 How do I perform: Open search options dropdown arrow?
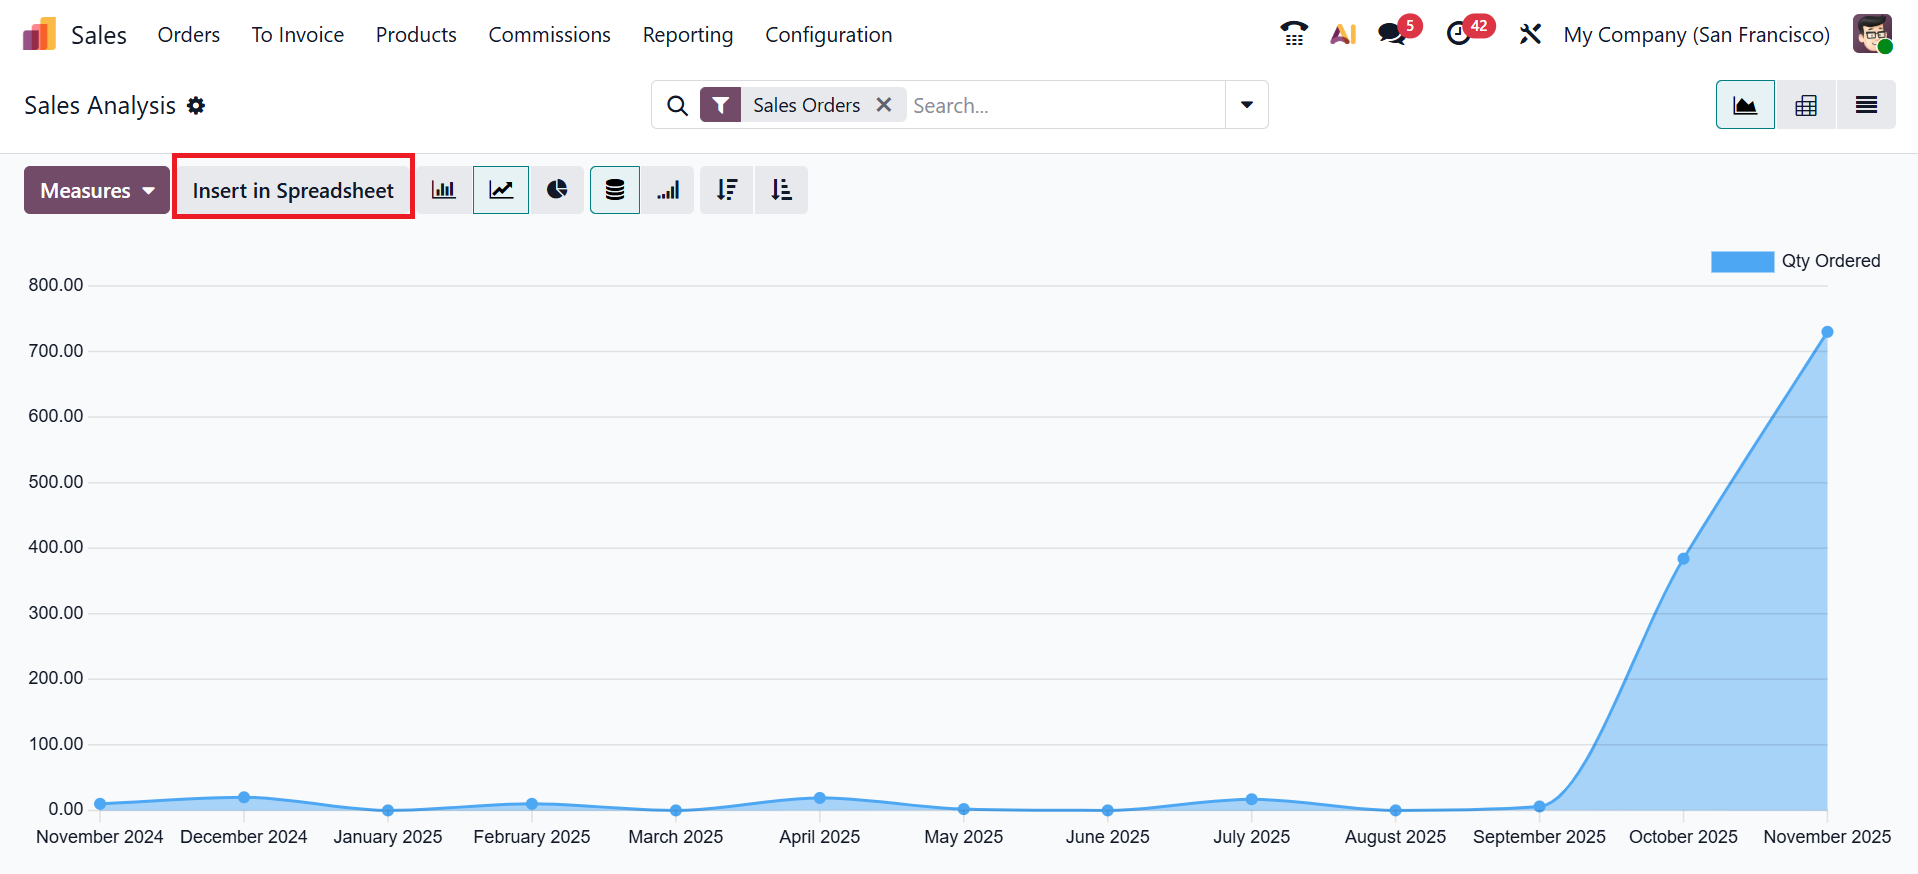click(x=1247, y=105)
